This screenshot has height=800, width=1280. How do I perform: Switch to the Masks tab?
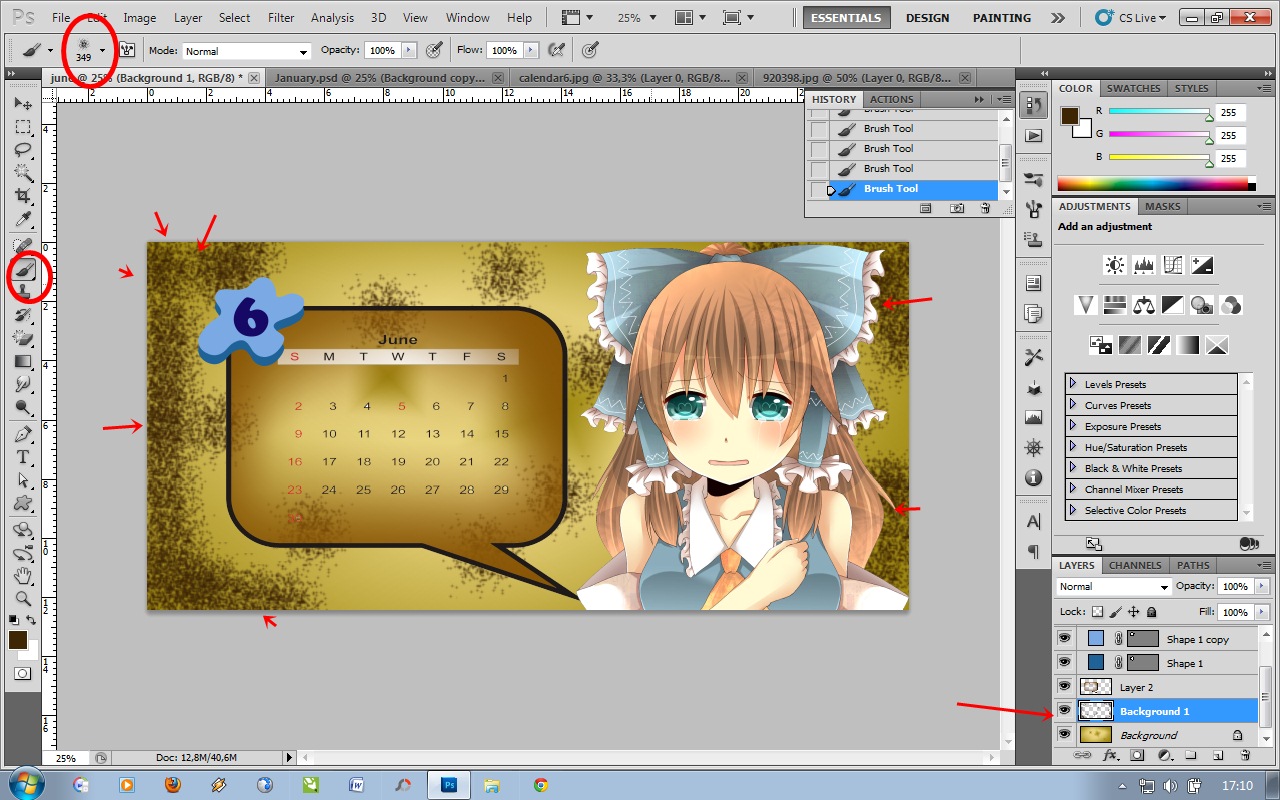tap(1162, 206)
